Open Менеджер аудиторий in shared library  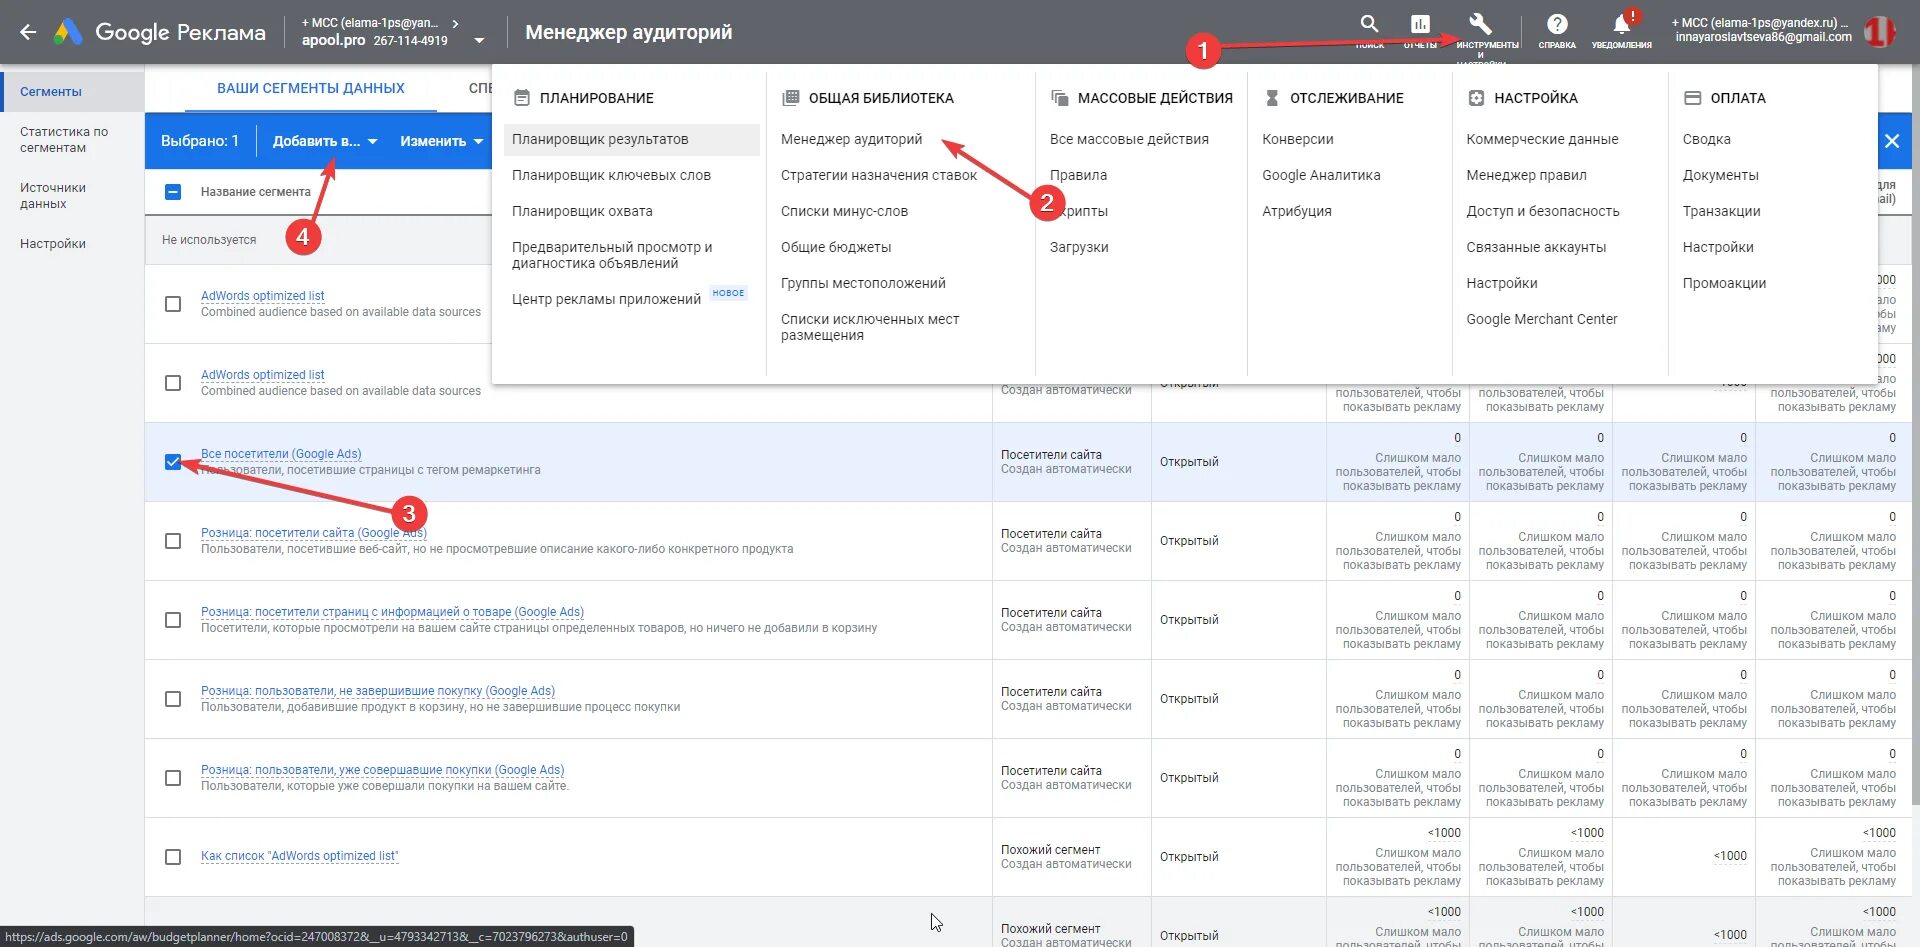851,139
